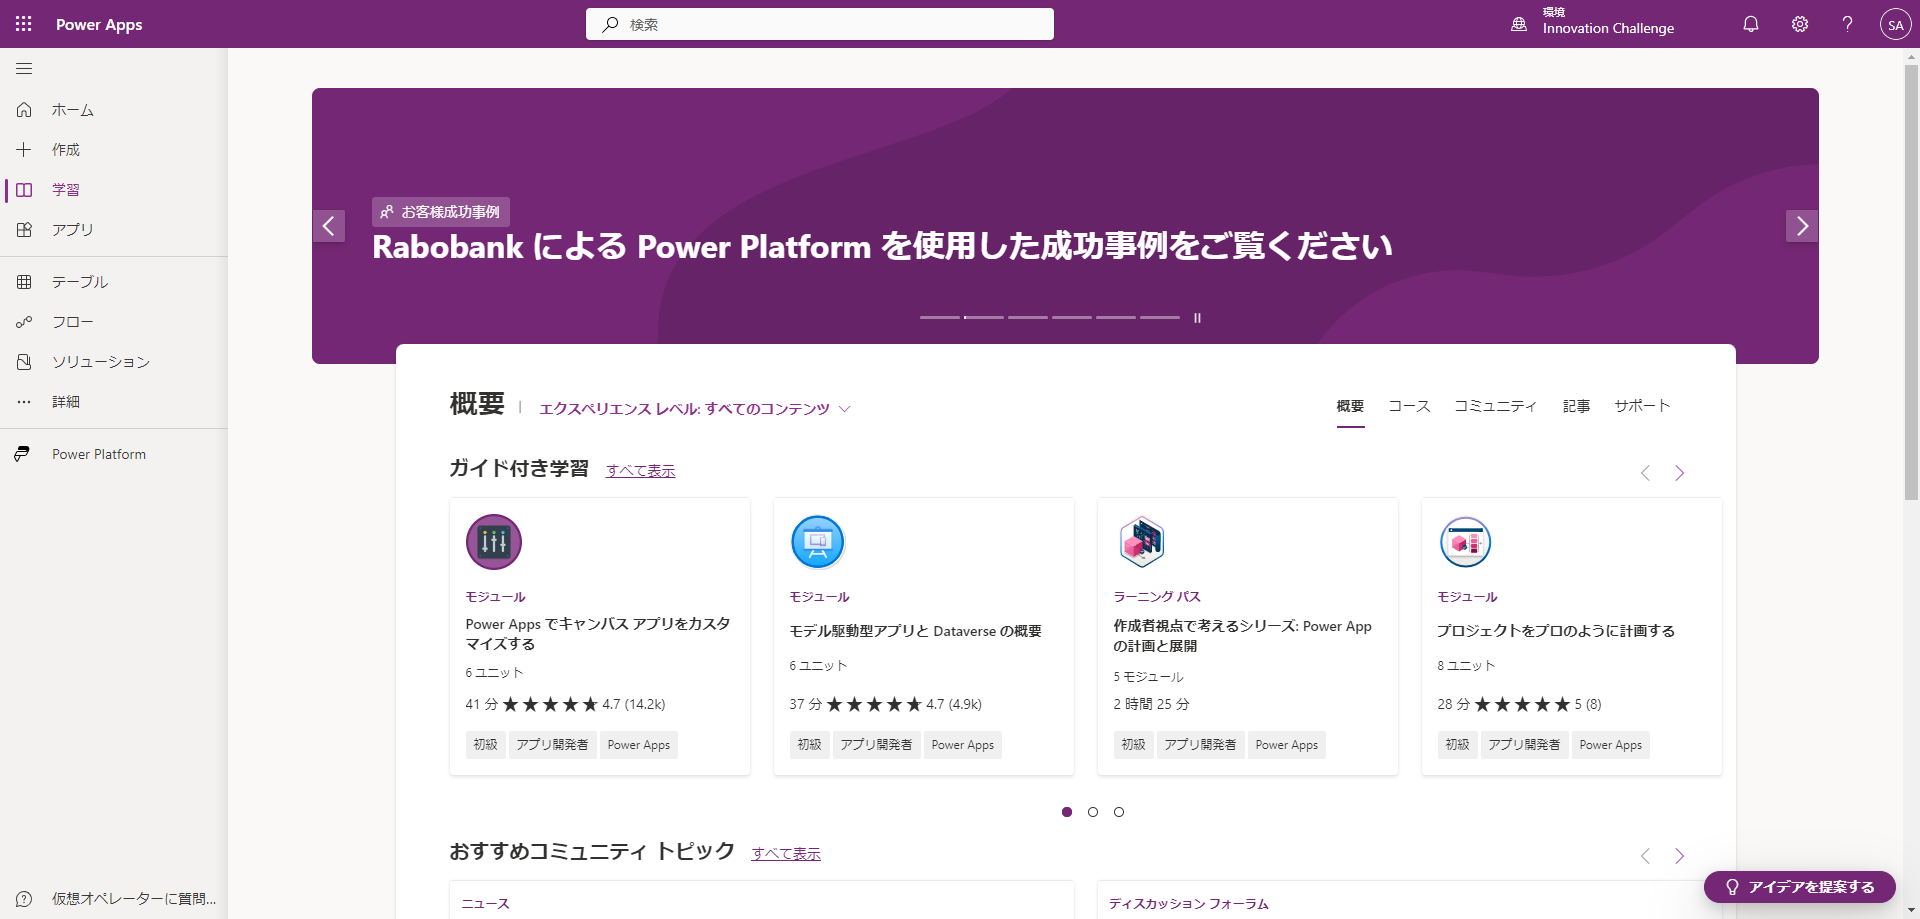Click the アプリ apps icon
The height and width of the screenshot is (919, 1920).
point(24,230)
